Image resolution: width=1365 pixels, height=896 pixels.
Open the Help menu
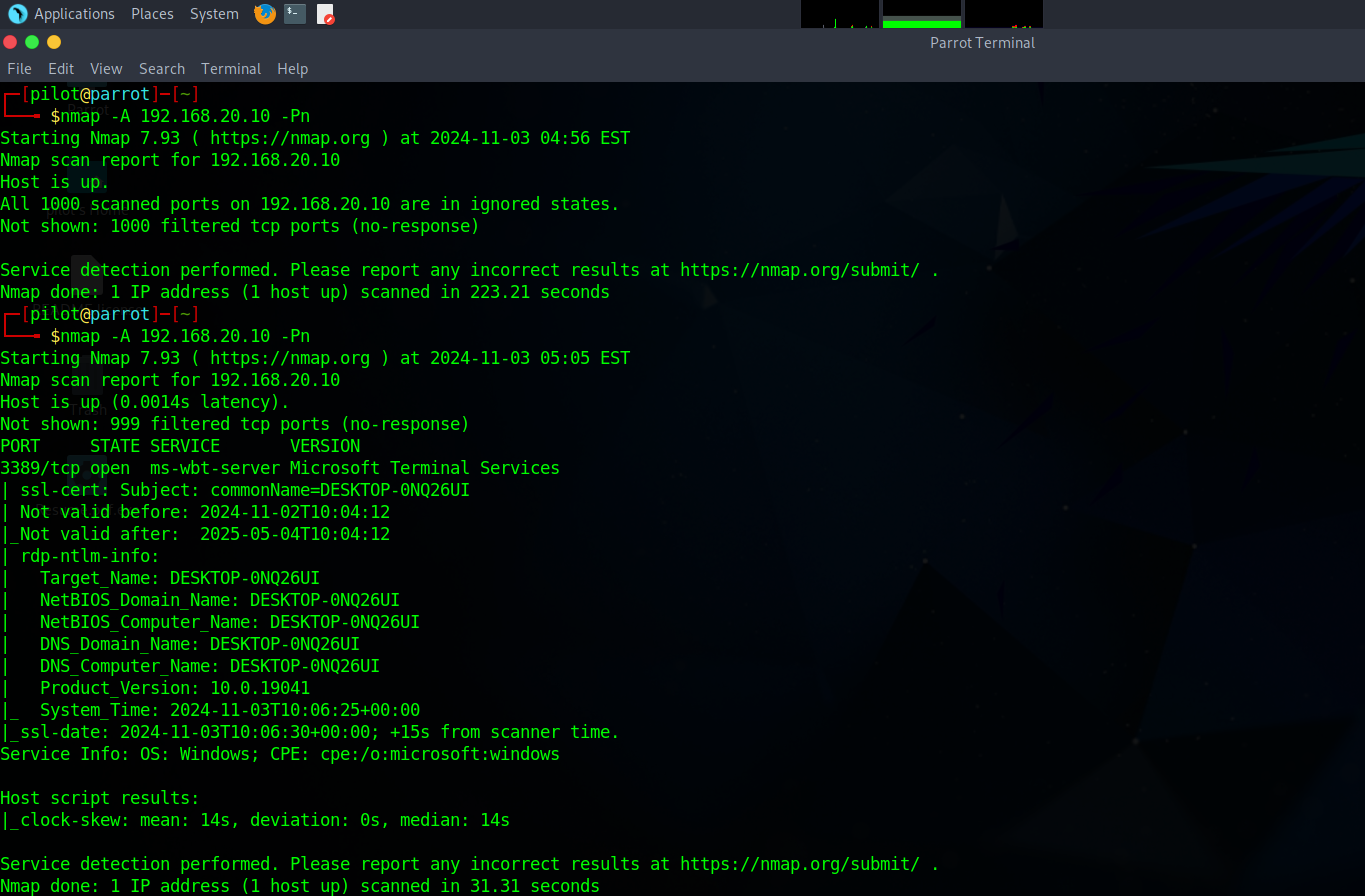coord(292,69)
